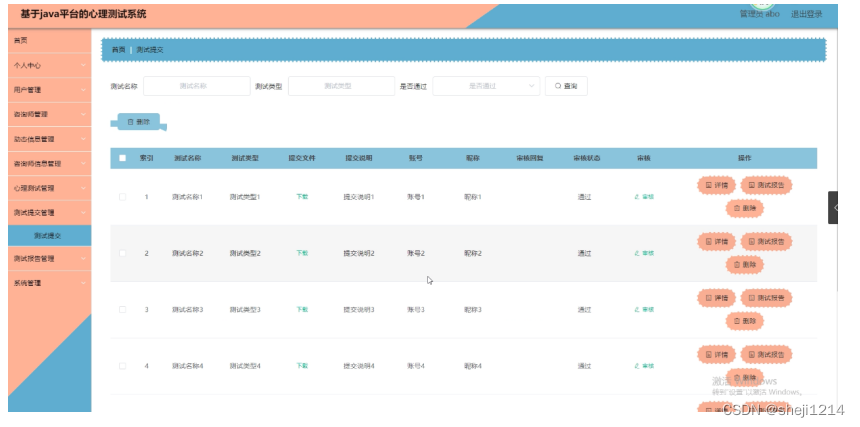Check the checkbox for row 4
Screen dimensions: 860x427
click(122, 366)
